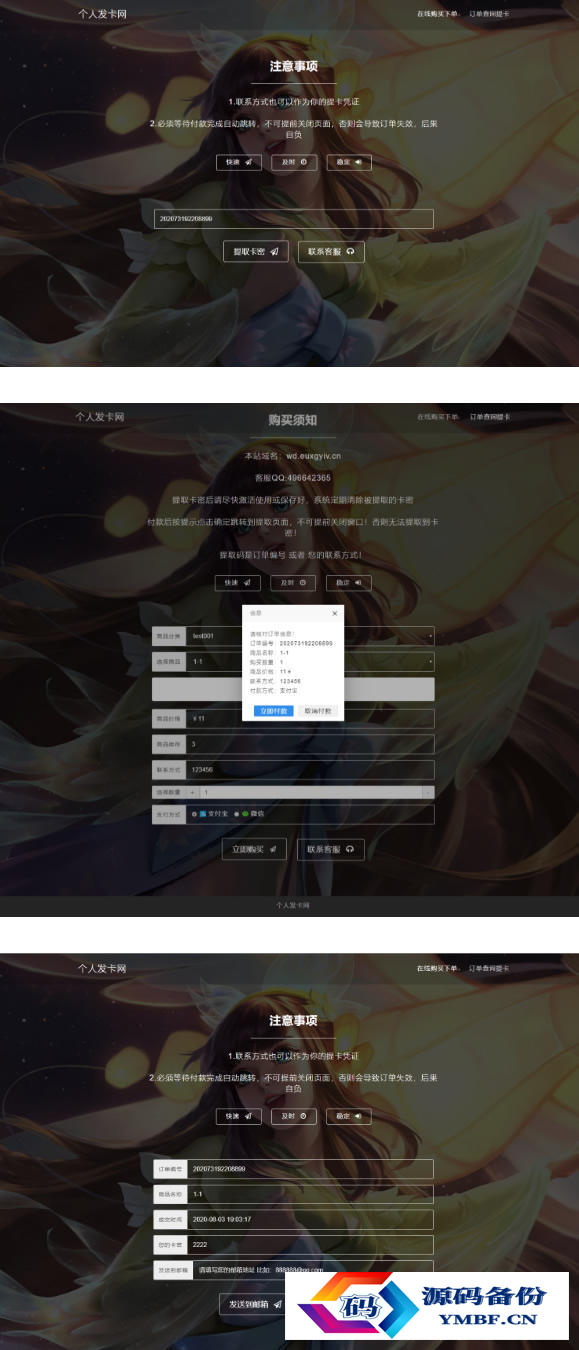Expand the 选择商品 dropdown showing 1-1

pyautogui.click(x=310, y=661)
